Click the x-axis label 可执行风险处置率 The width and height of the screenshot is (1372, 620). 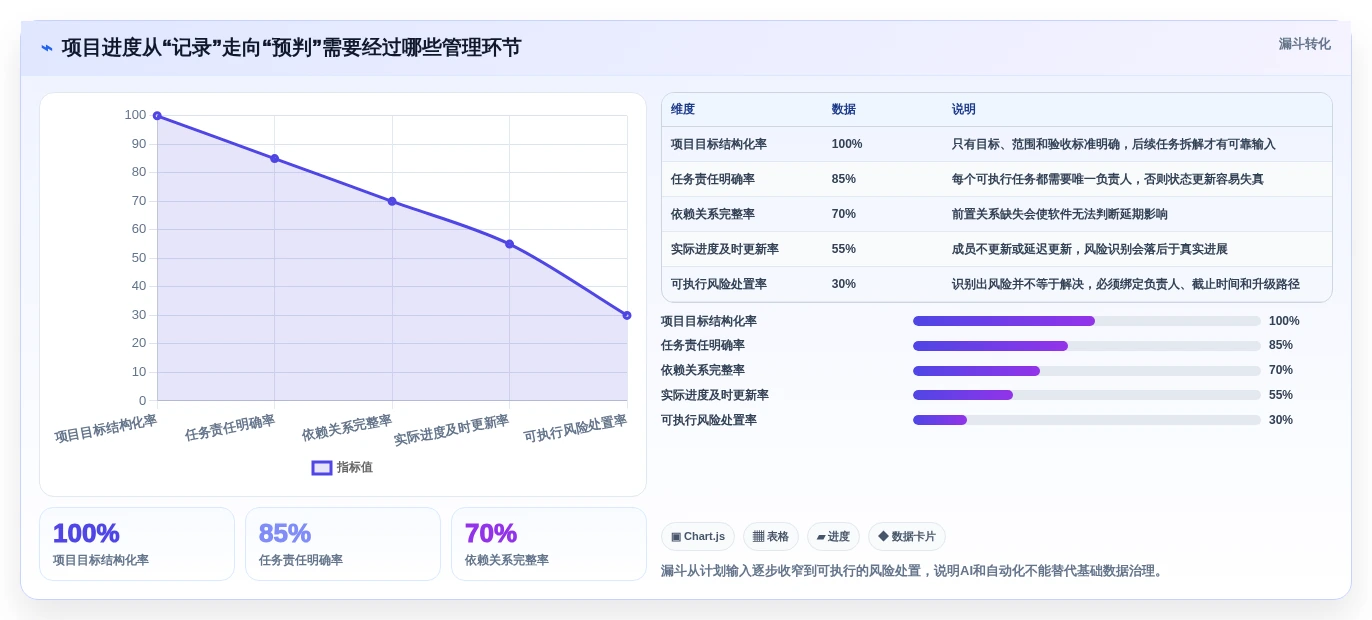575,429
